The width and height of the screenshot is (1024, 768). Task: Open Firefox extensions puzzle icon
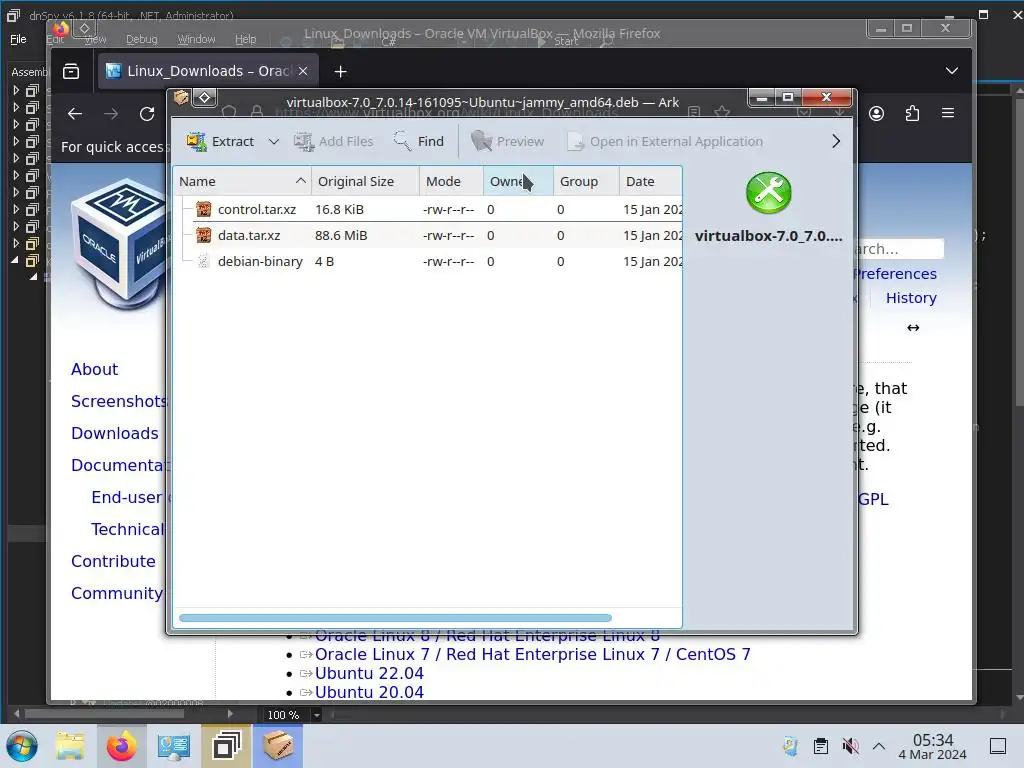click(x=912, y=114)
